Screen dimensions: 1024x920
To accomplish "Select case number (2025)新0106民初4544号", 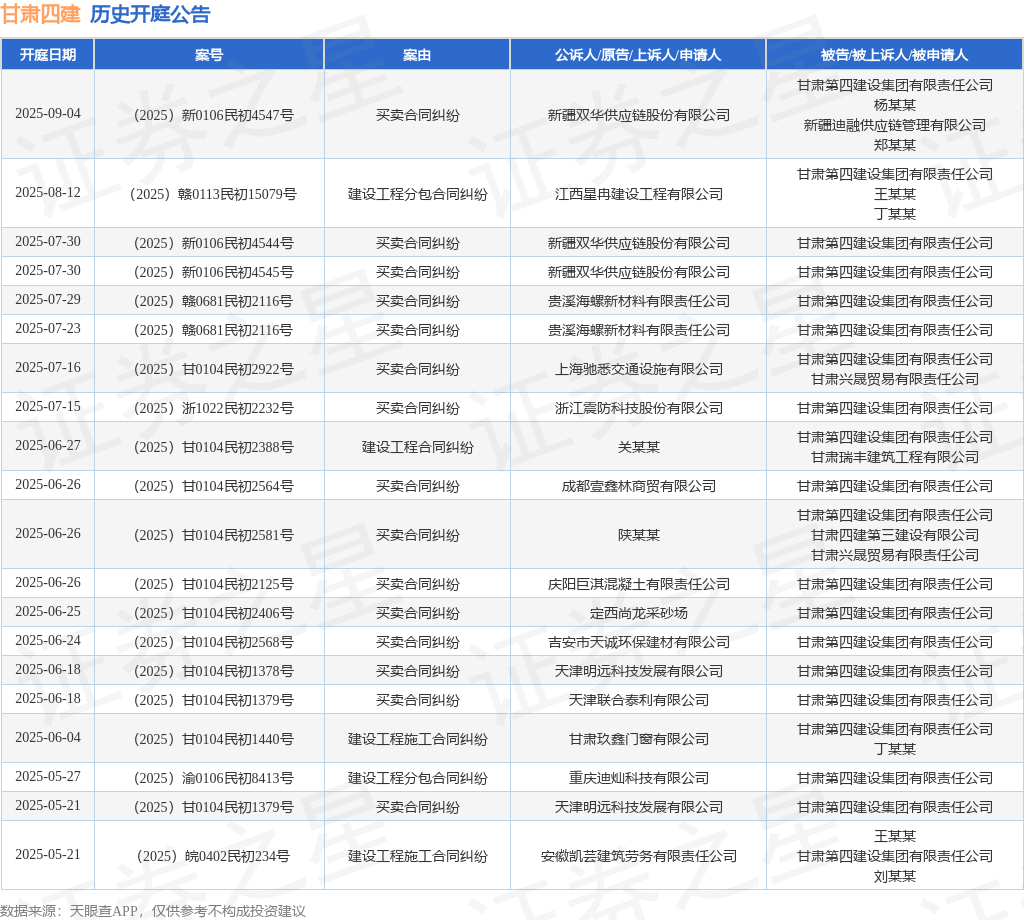I will coord(214,244).
